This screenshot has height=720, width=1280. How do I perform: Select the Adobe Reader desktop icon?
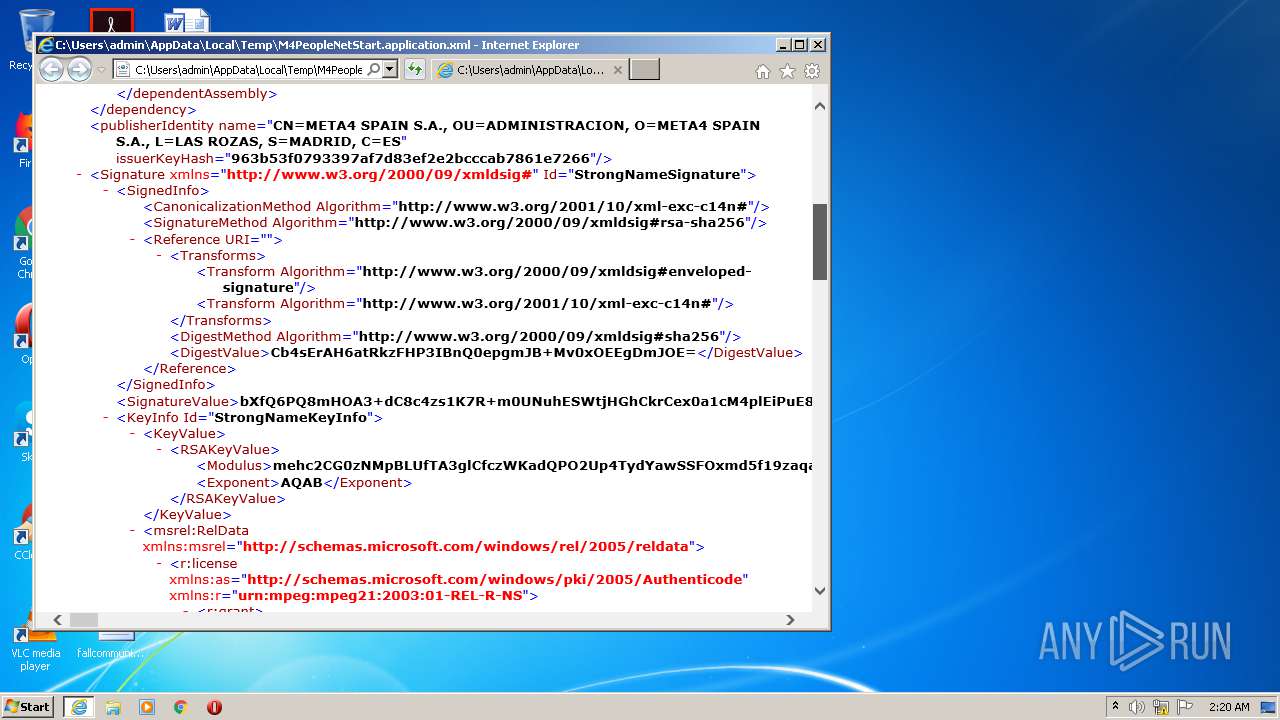pos(112,20)
